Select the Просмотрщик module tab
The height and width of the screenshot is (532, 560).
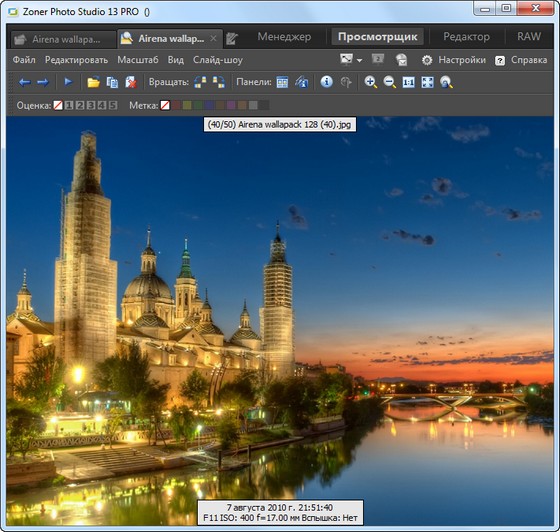click(x=378, y=36)
